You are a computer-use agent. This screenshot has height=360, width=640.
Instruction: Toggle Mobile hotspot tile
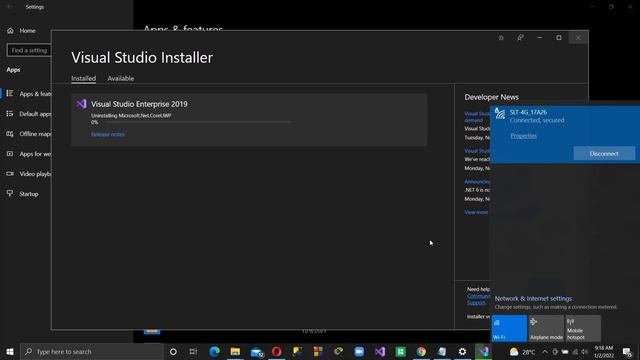[x=583, y=328]
